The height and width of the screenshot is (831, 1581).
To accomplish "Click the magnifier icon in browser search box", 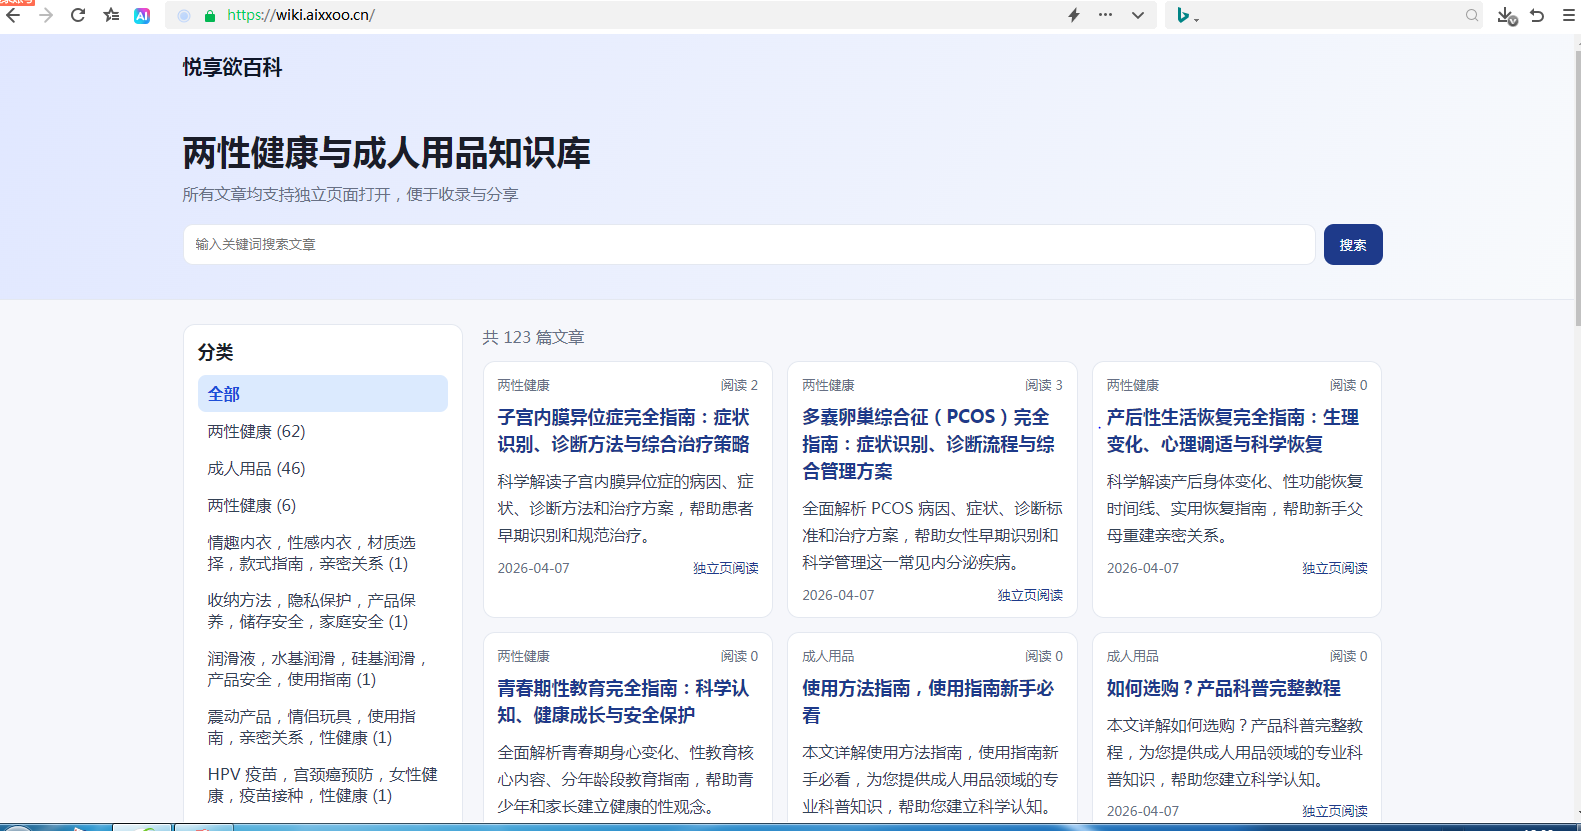I will (1472, 15).
